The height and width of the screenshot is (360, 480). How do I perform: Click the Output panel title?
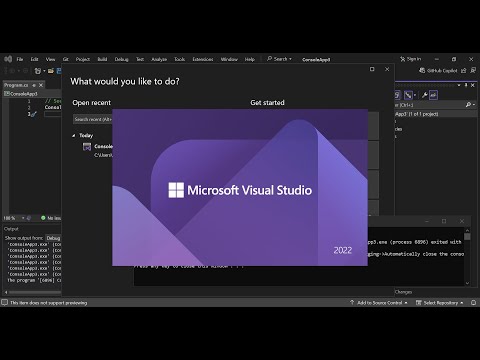point(11,229)
